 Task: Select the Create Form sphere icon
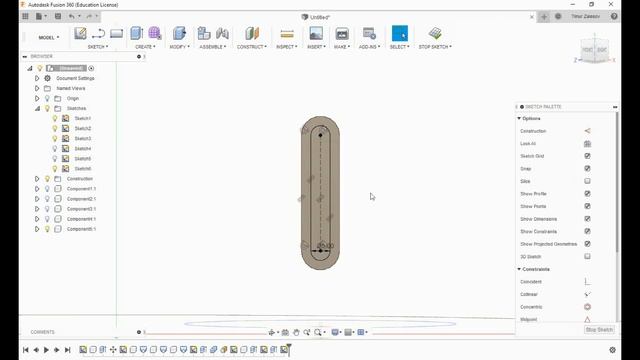(155, 33)
